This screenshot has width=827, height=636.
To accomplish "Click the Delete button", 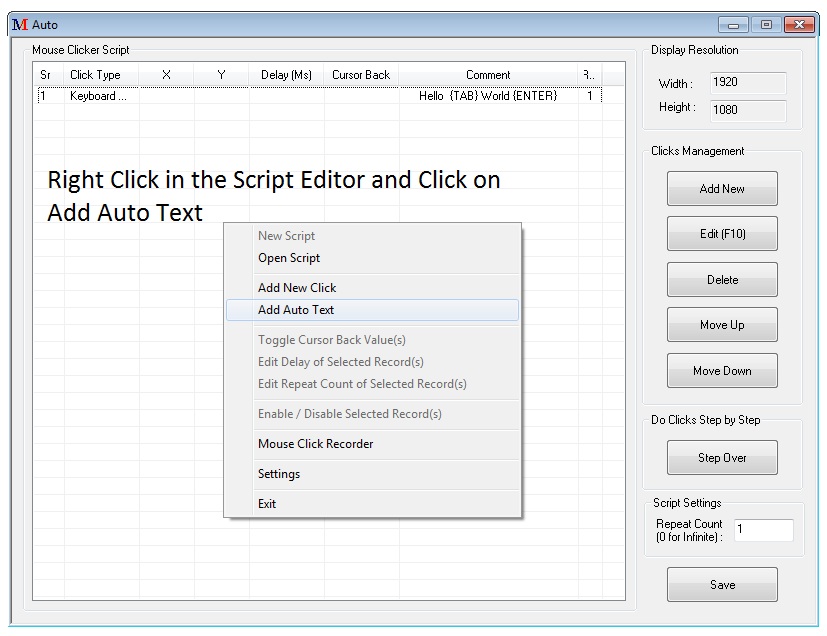I will click(x=721, y=279).
